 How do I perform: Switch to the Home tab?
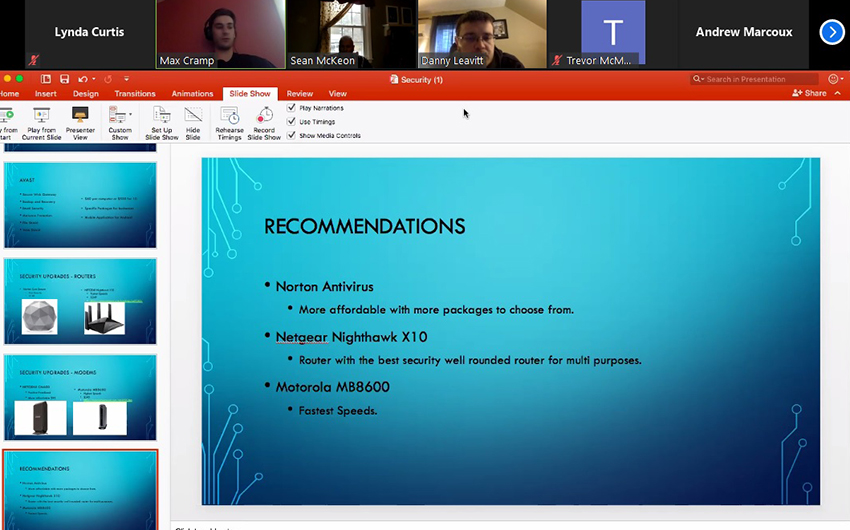click(9, 94)
